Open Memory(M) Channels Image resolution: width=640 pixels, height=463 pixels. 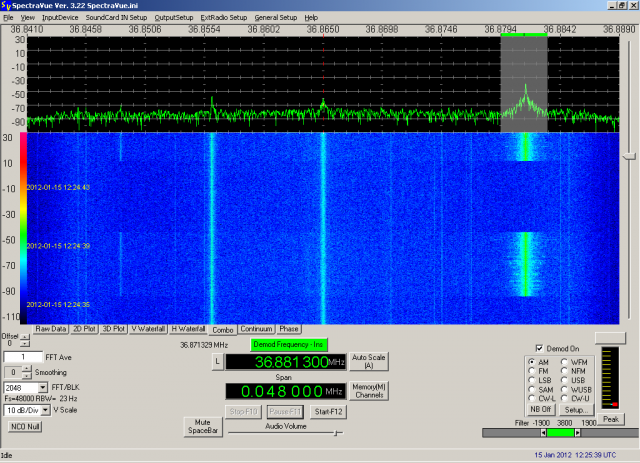tap(369, 390)
